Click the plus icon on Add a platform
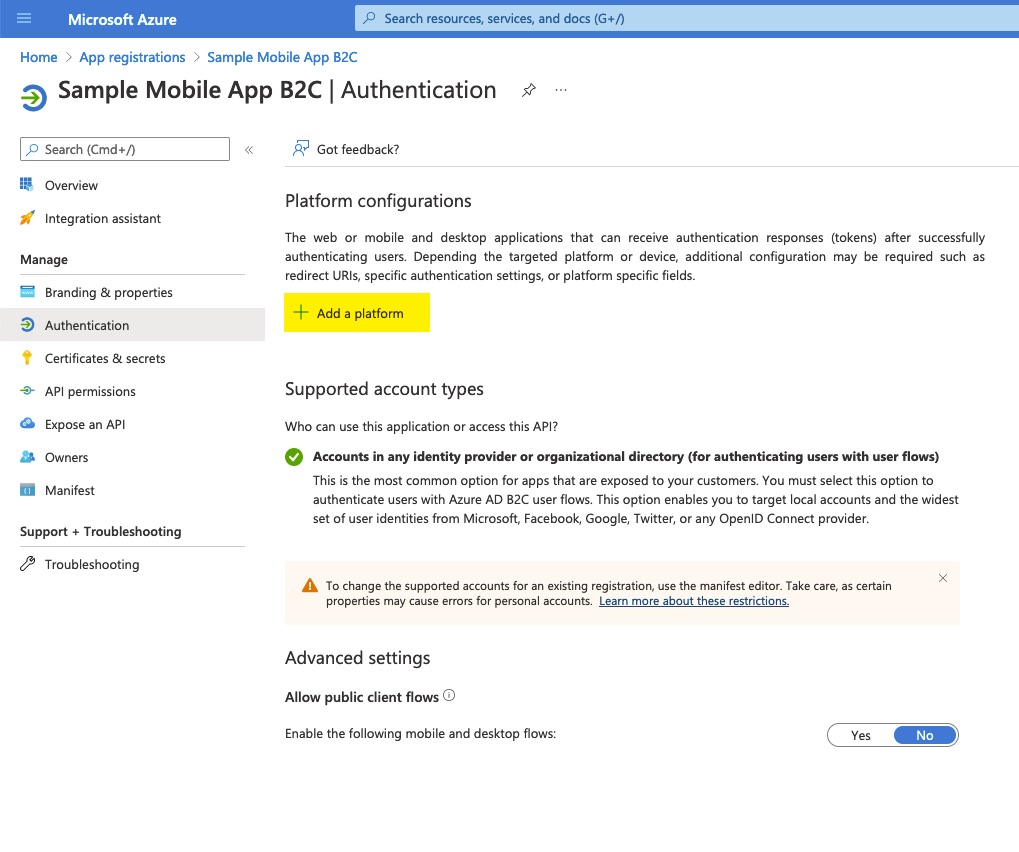This screenshot has width=1019, height=852. click(x=301, y=313)
